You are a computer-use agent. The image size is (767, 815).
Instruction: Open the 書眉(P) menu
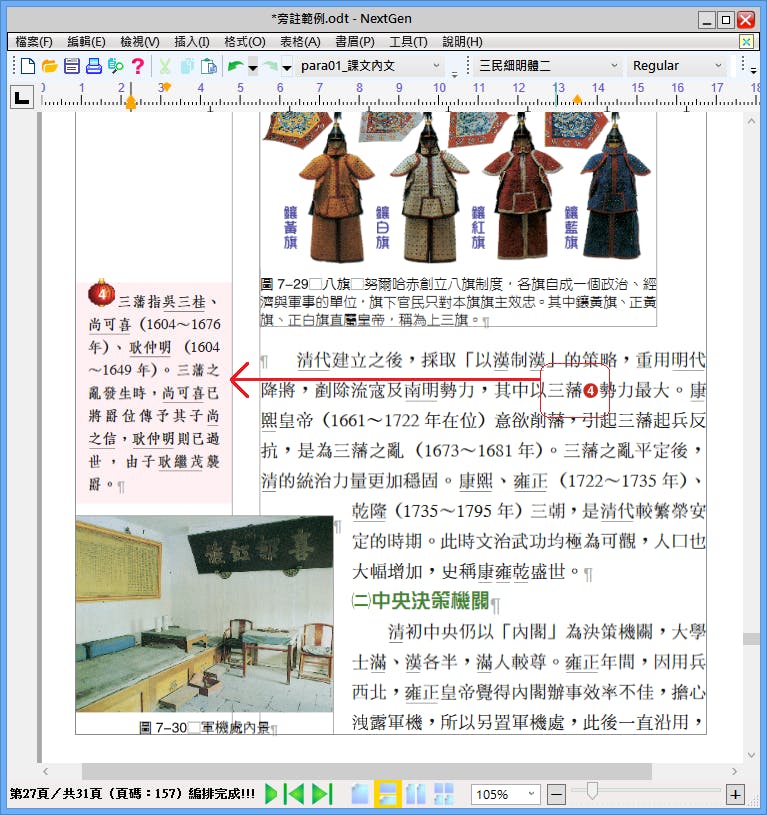tap(355, 42)
